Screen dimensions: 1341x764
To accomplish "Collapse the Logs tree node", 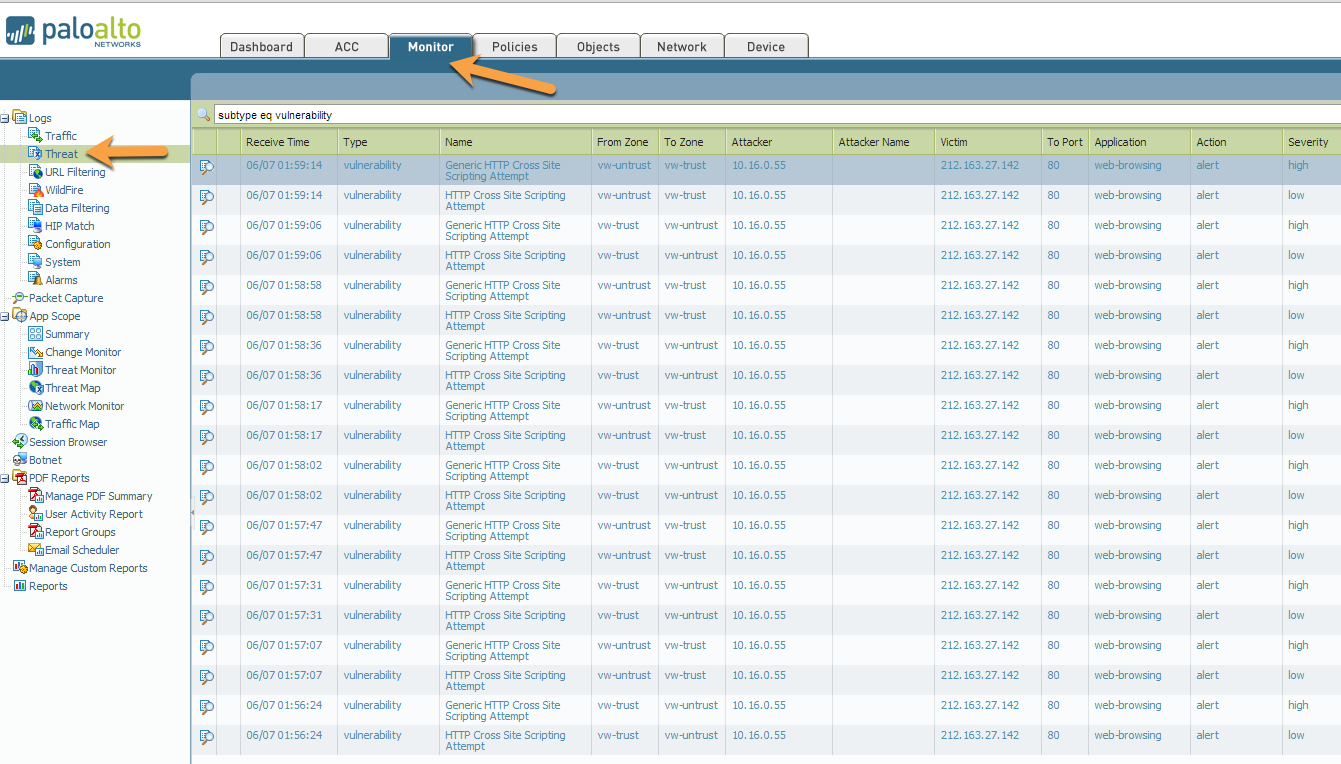I will click(5, 118).
